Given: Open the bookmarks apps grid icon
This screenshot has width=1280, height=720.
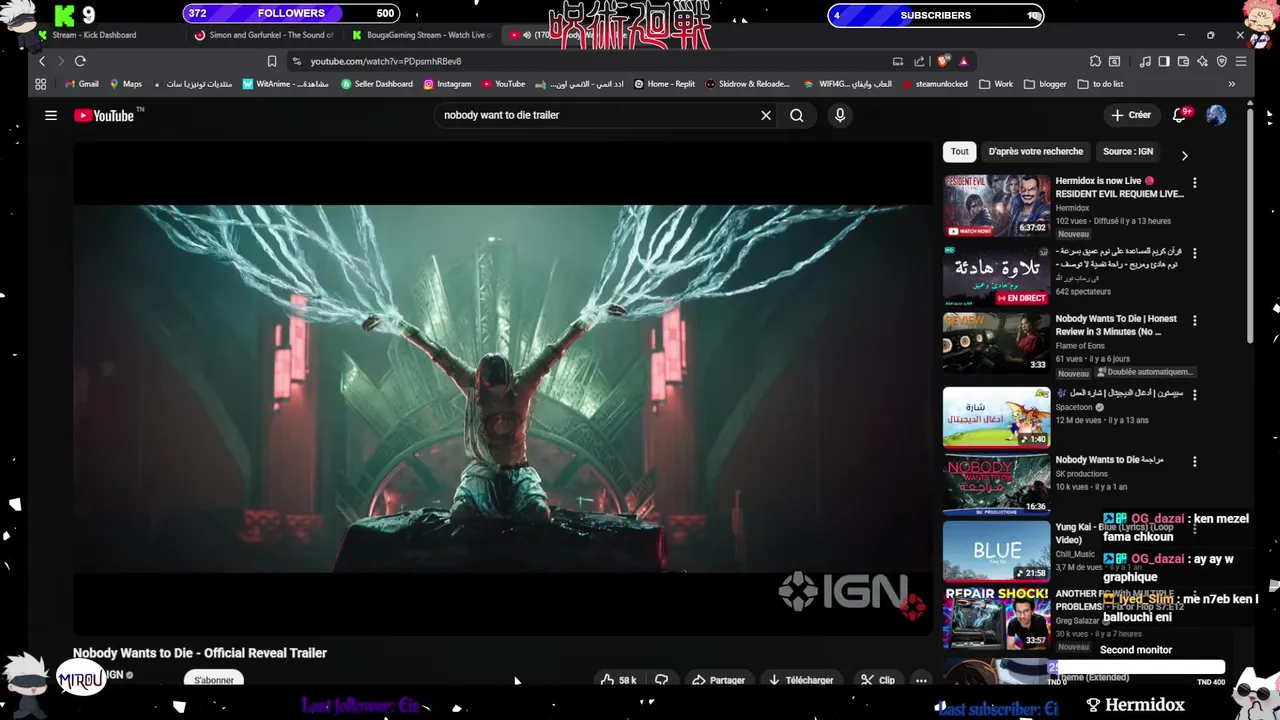Looking at the screenshot, I should coord(42,84).
